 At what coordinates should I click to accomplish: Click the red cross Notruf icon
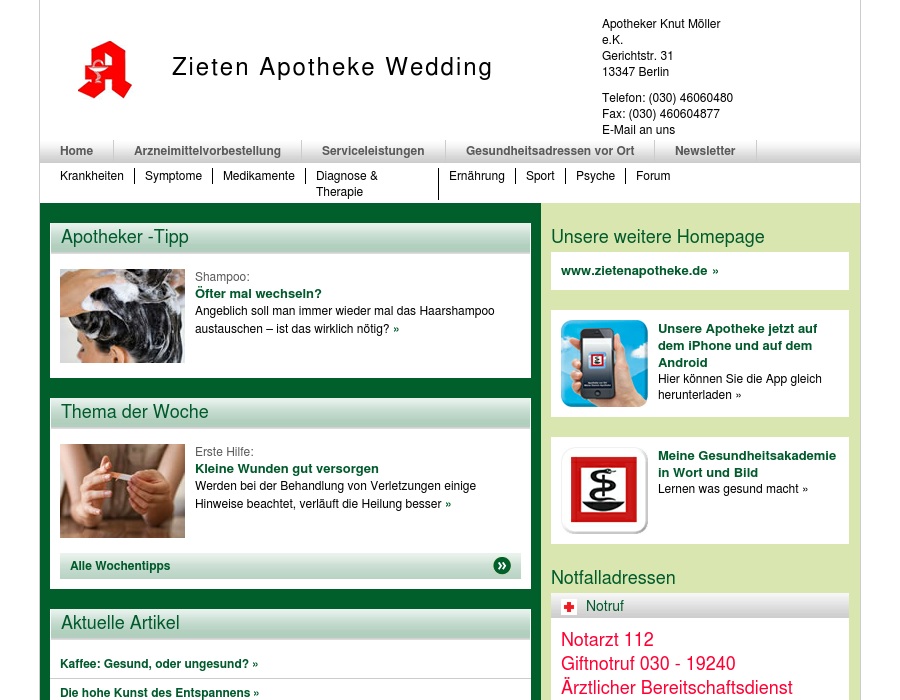coord(569,607)
